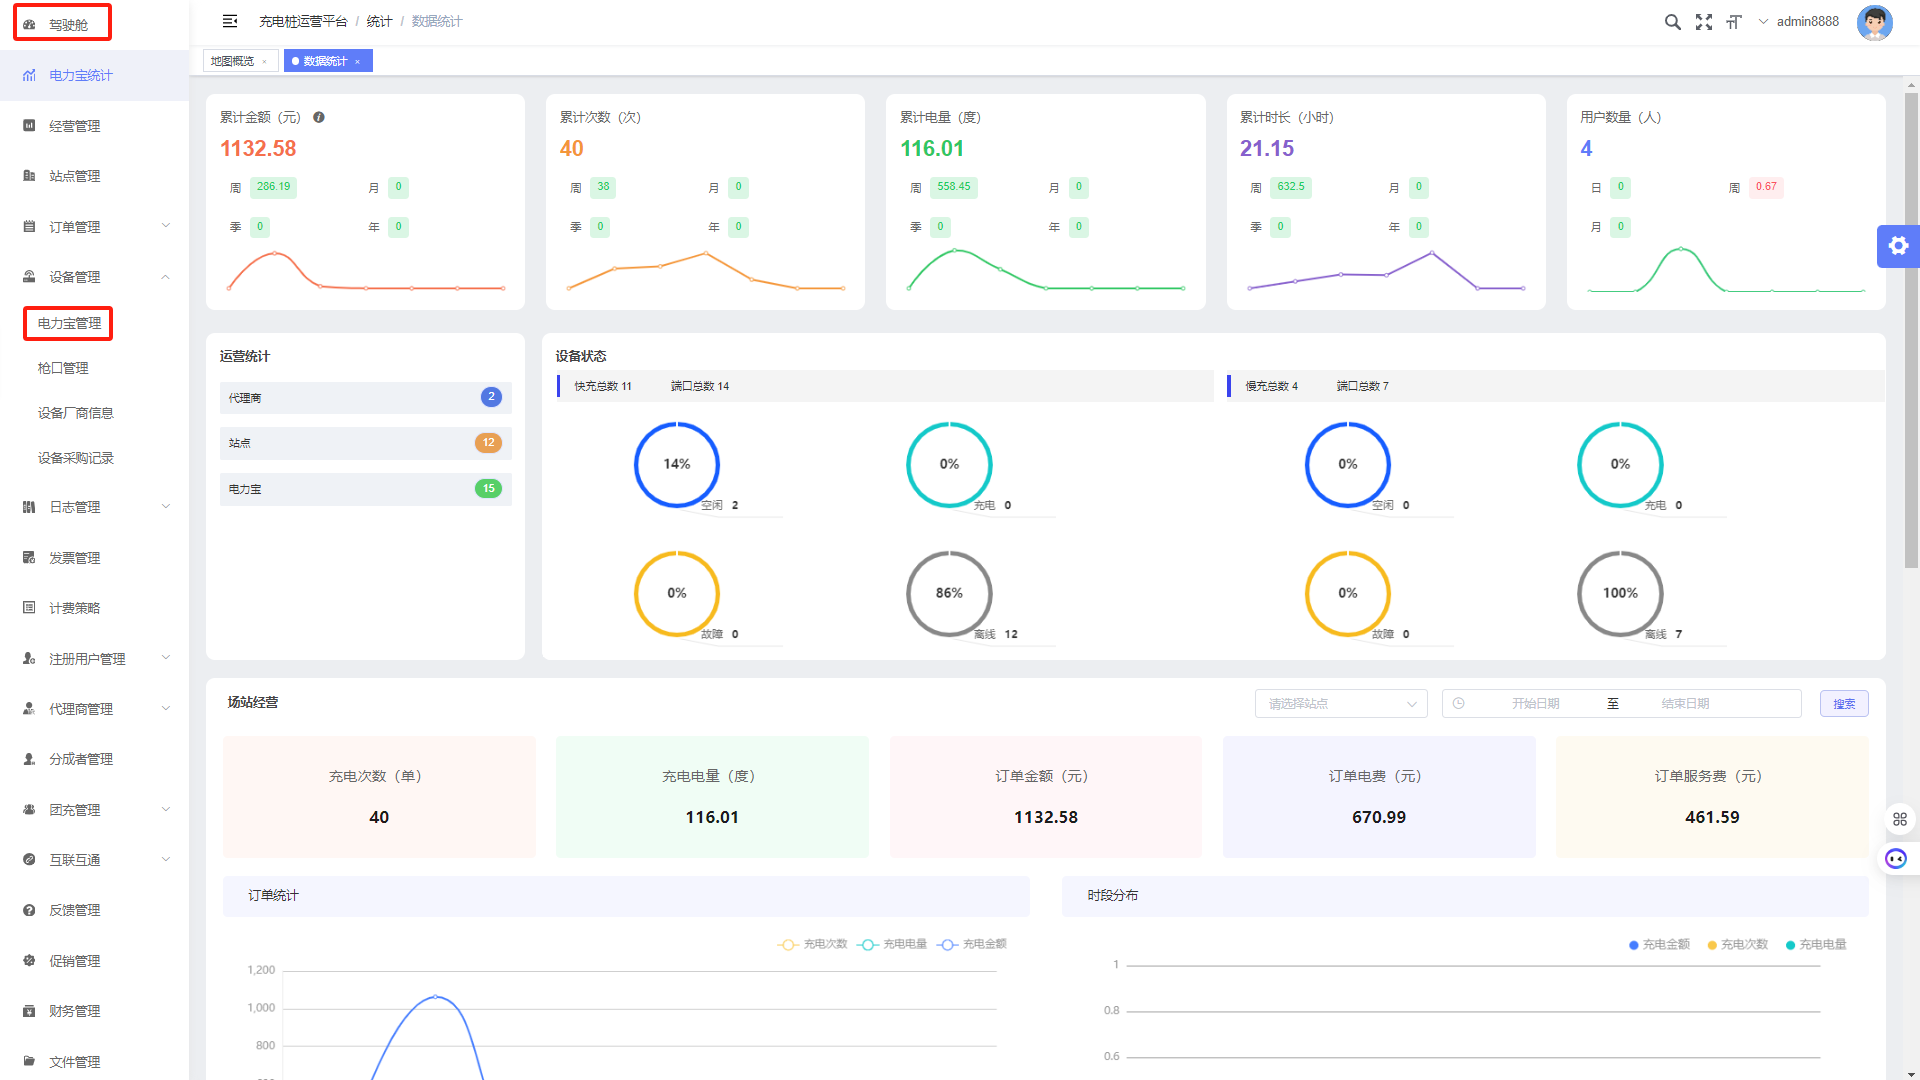Click the 统计 breadcrumb link
This screenshot has height=1080, width=1920.
[379, 21]
